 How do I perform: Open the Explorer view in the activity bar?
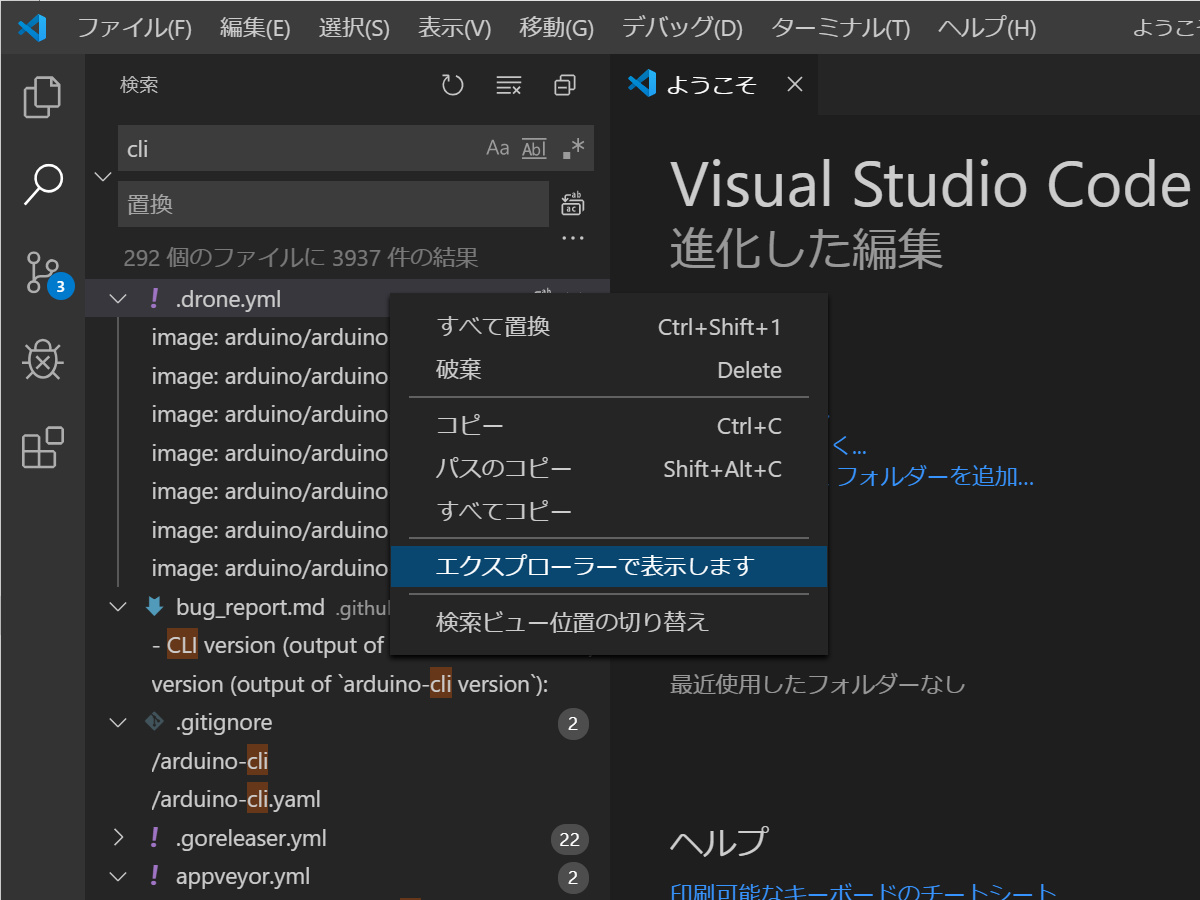[42, 96]
